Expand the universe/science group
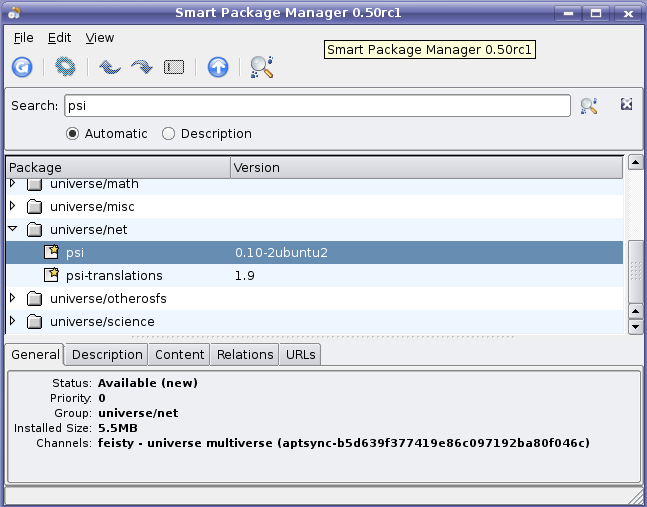The image size is (647, 507). point(12,321)
